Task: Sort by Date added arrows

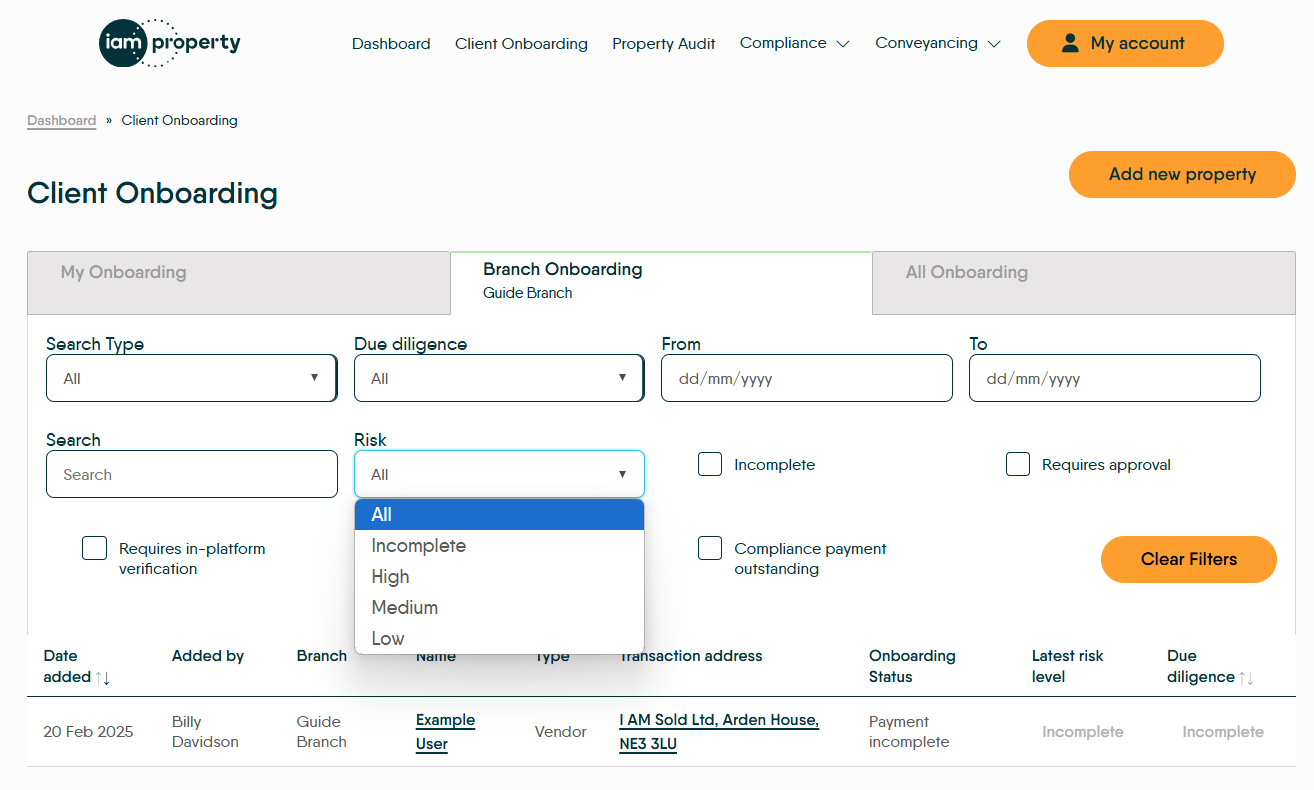Action: pos(103,678)
